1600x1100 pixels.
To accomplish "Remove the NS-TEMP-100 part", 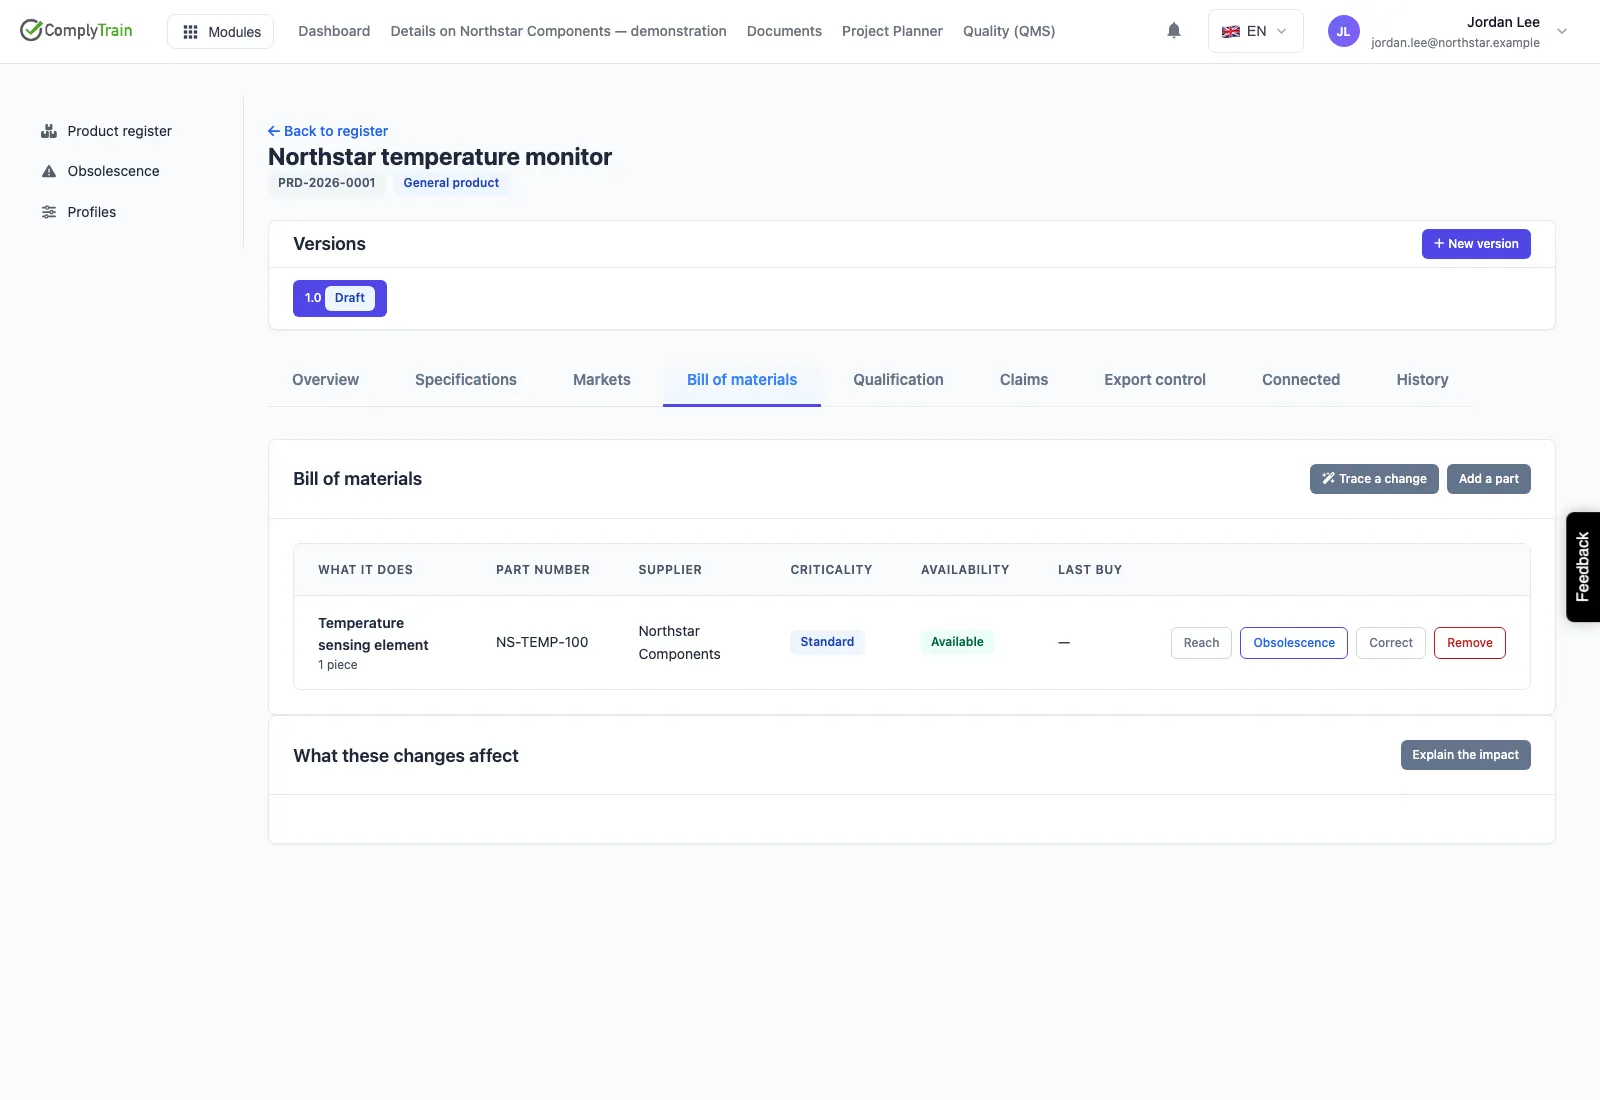I will pos(1470,643).
